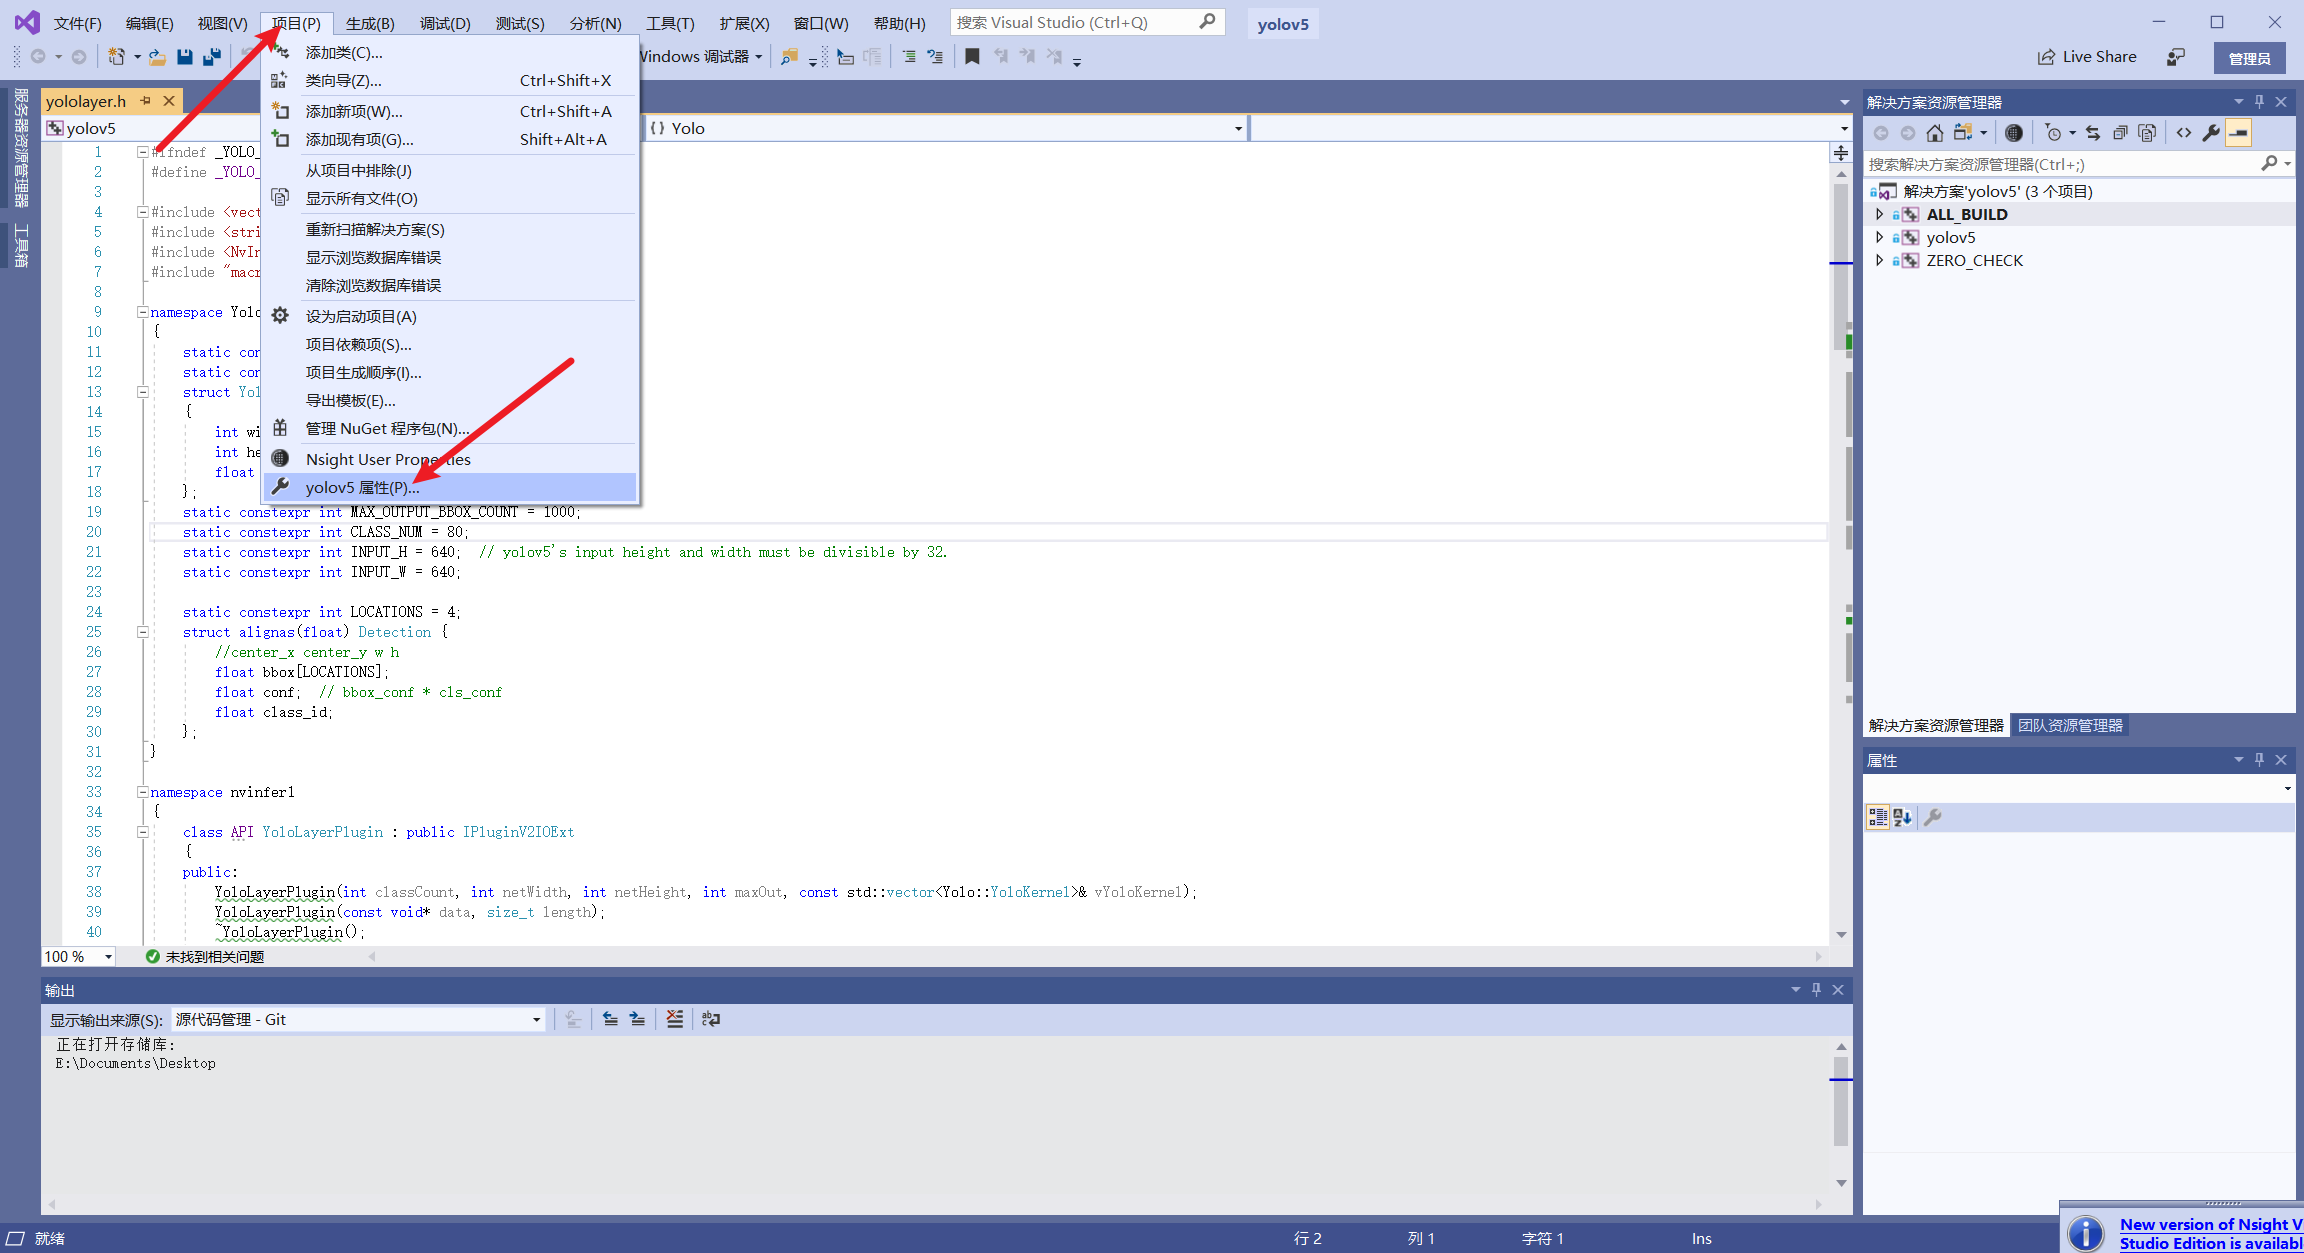The height and width of the screenshot is (1253, 2304).
Task: Click the Save file toolbar icon
Action: click(x=184, y=57)
